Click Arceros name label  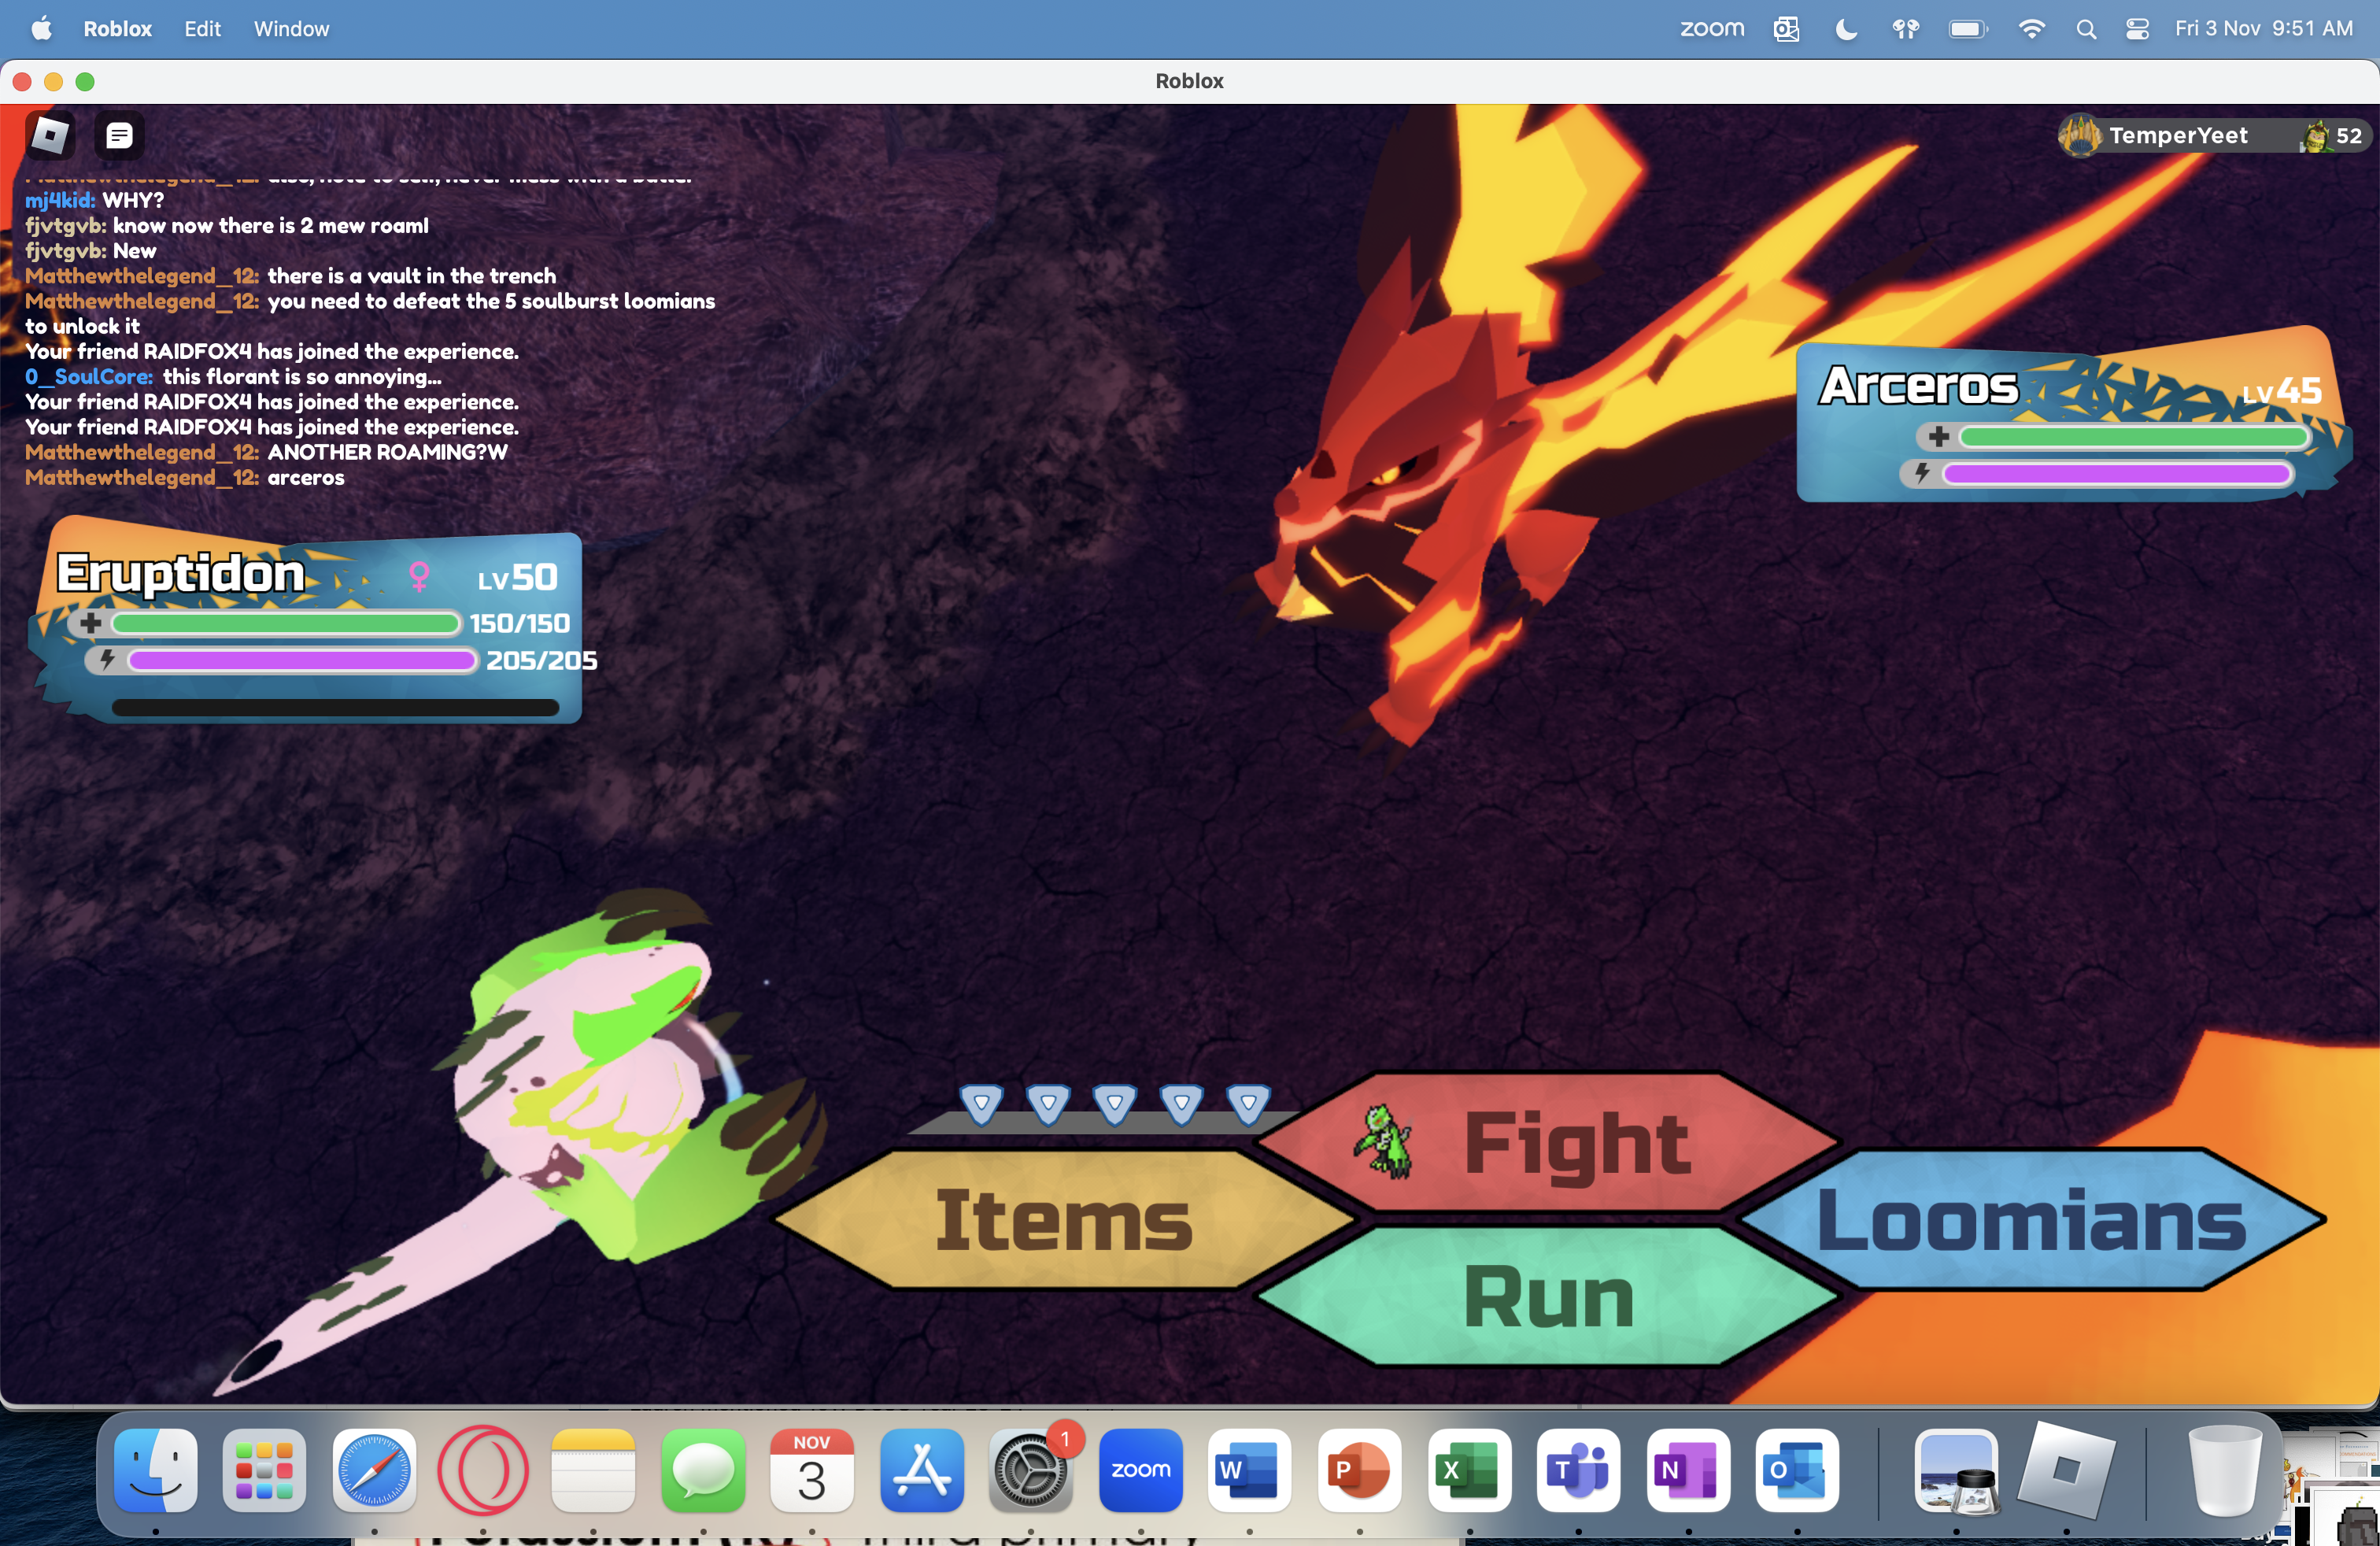pos(1918,386)
